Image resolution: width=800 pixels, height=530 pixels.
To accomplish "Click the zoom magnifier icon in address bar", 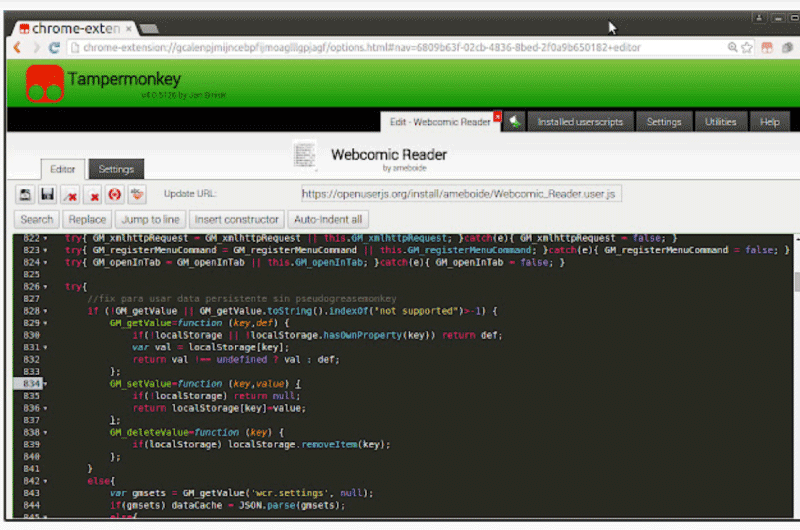I will point(733,47).
